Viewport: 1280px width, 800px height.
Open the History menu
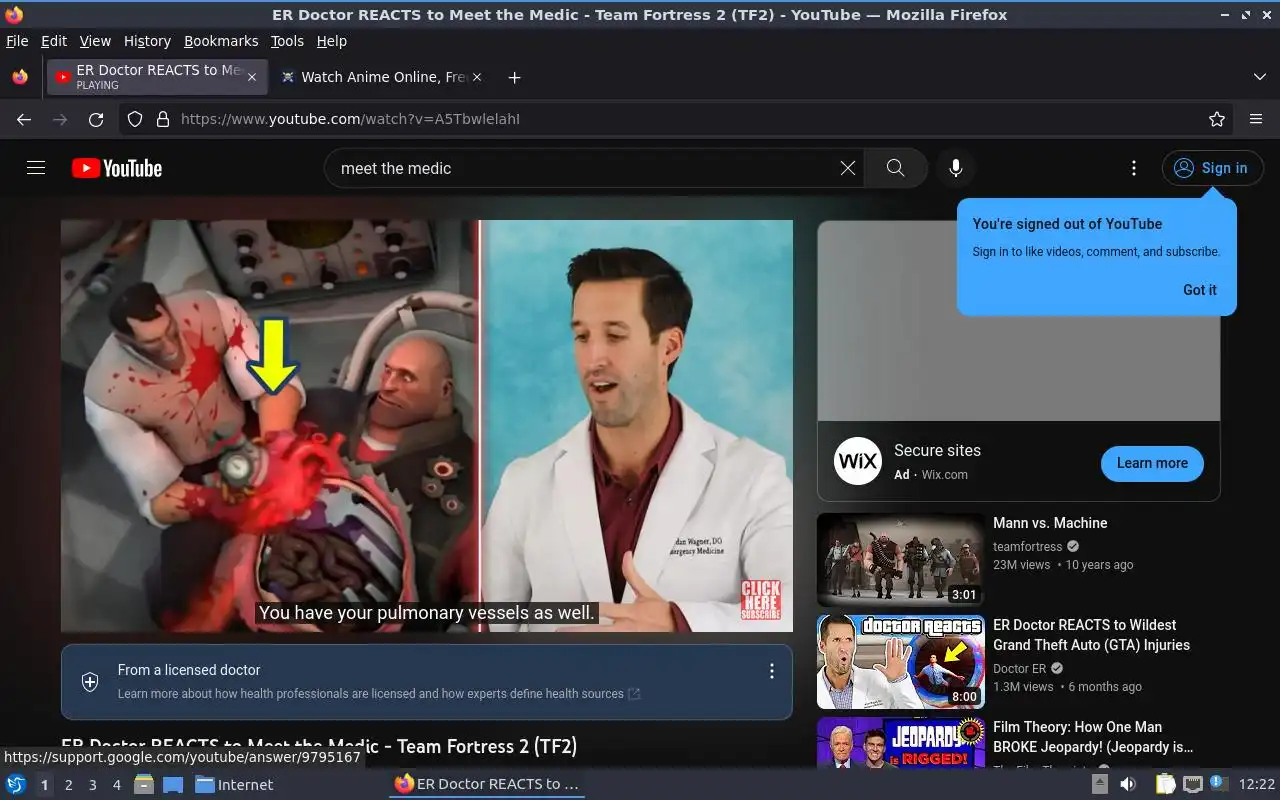click(x=147, y=41)
